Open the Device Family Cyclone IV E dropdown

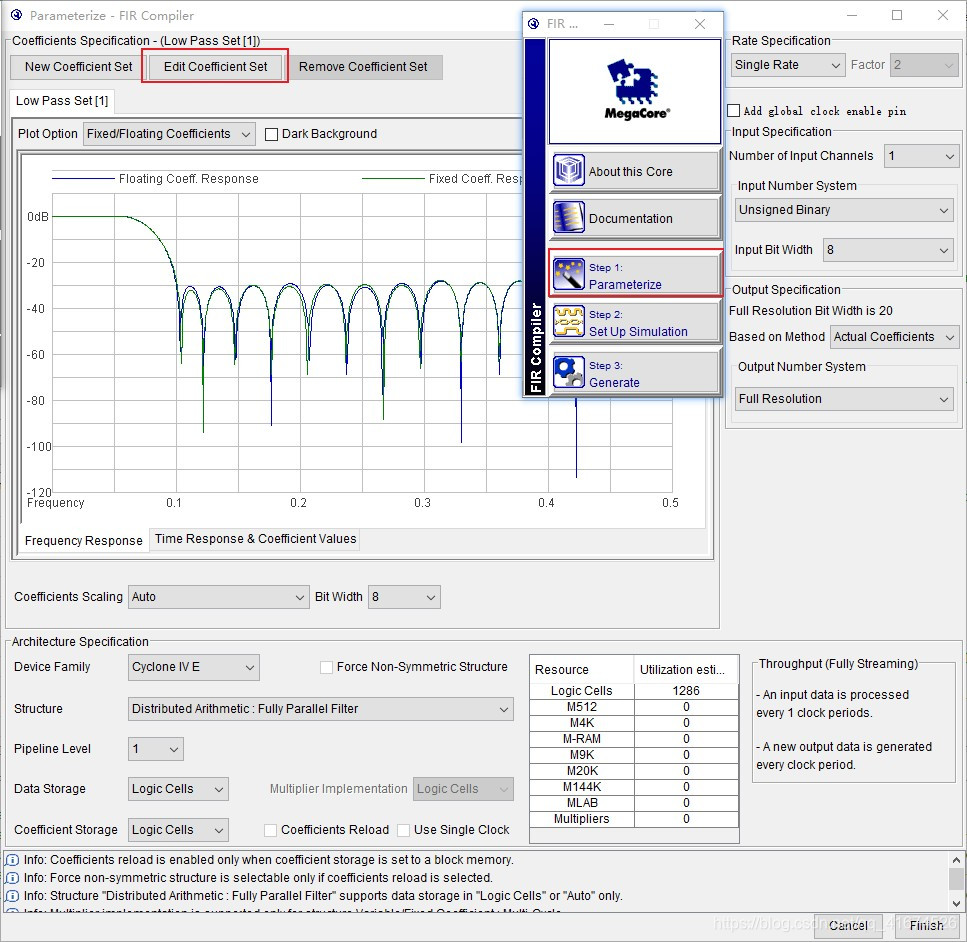coord(194,667)
